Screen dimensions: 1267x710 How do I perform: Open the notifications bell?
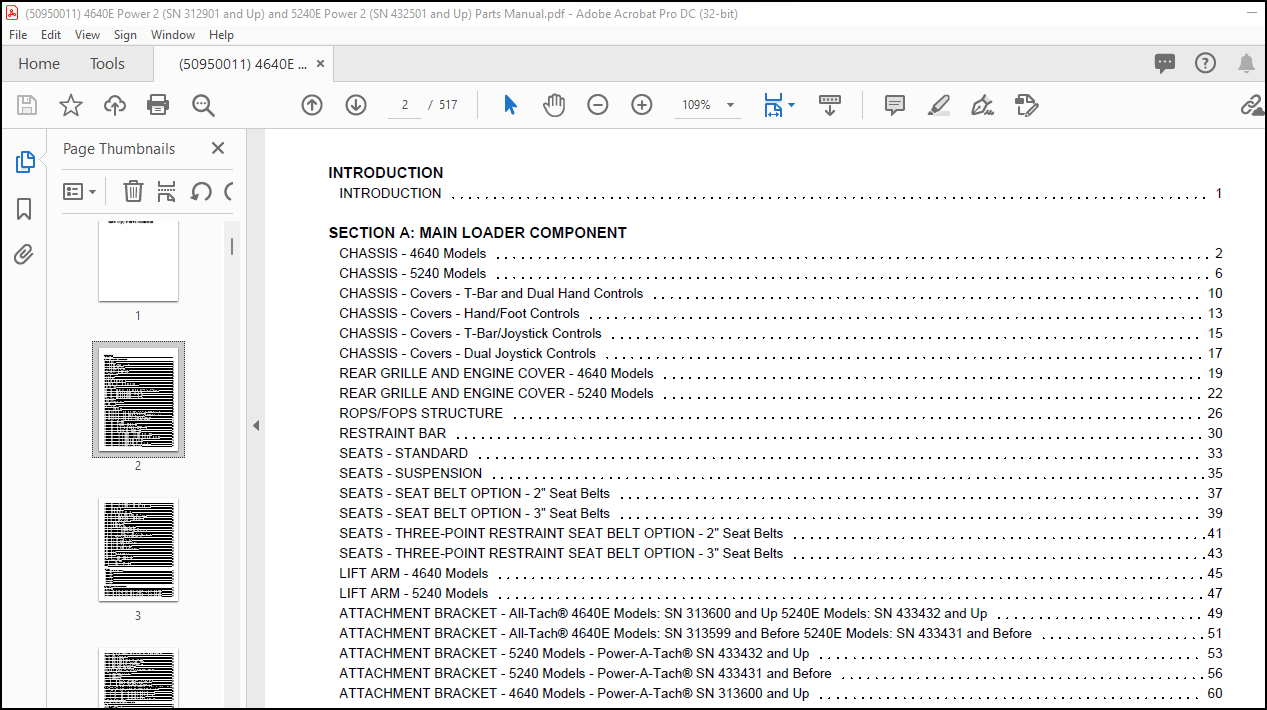1246,63
